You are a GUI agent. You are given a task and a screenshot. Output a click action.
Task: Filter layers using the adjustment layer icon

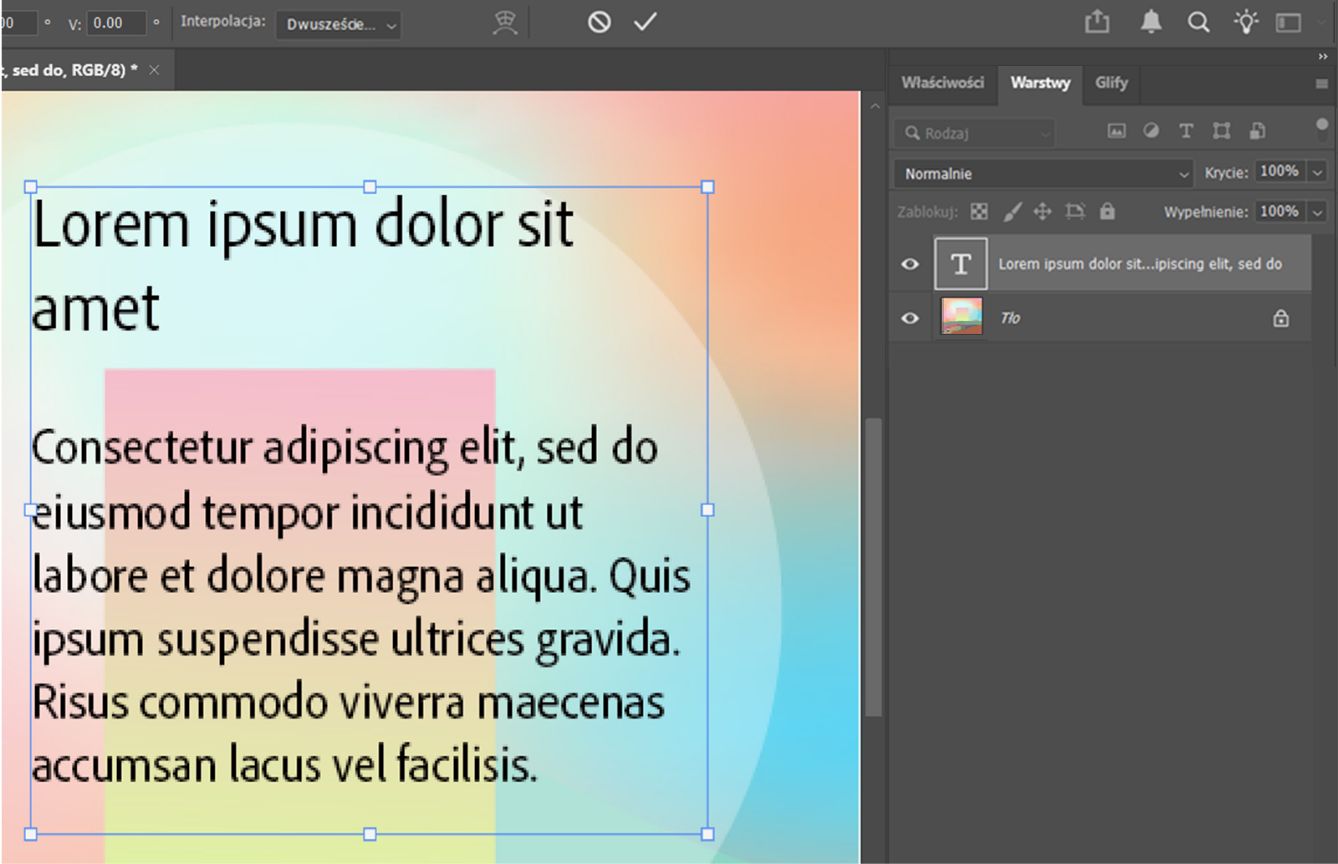click(1151, 130)
